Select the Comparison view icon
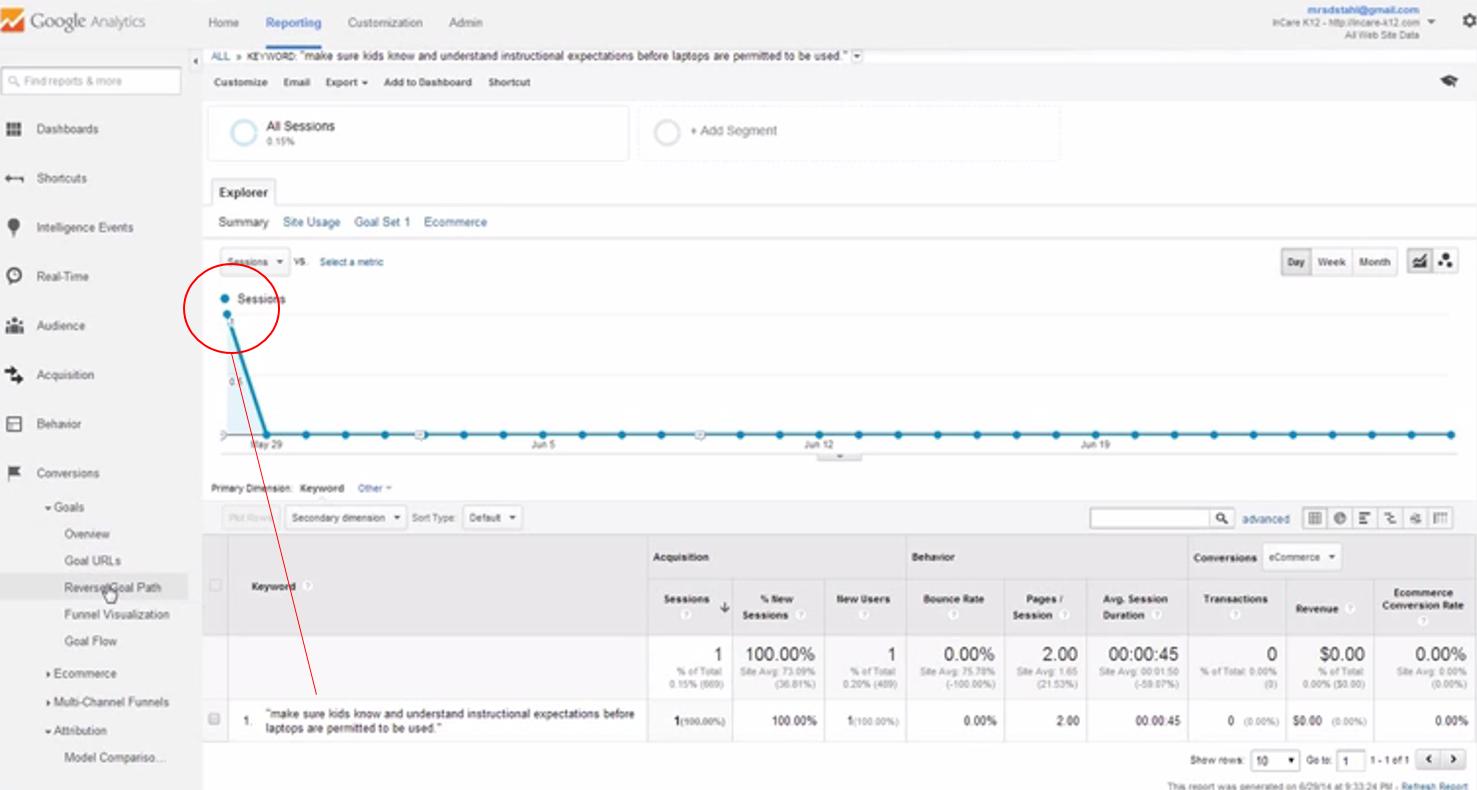Viewport: 1477px width, 790px height. click(x=1390, y=518)
